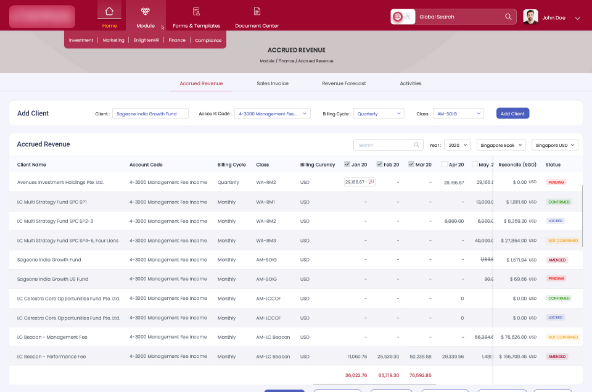Open the Module icon in the navbar
Viewport: 592px width, 392px height.
[x=145, y=11]
